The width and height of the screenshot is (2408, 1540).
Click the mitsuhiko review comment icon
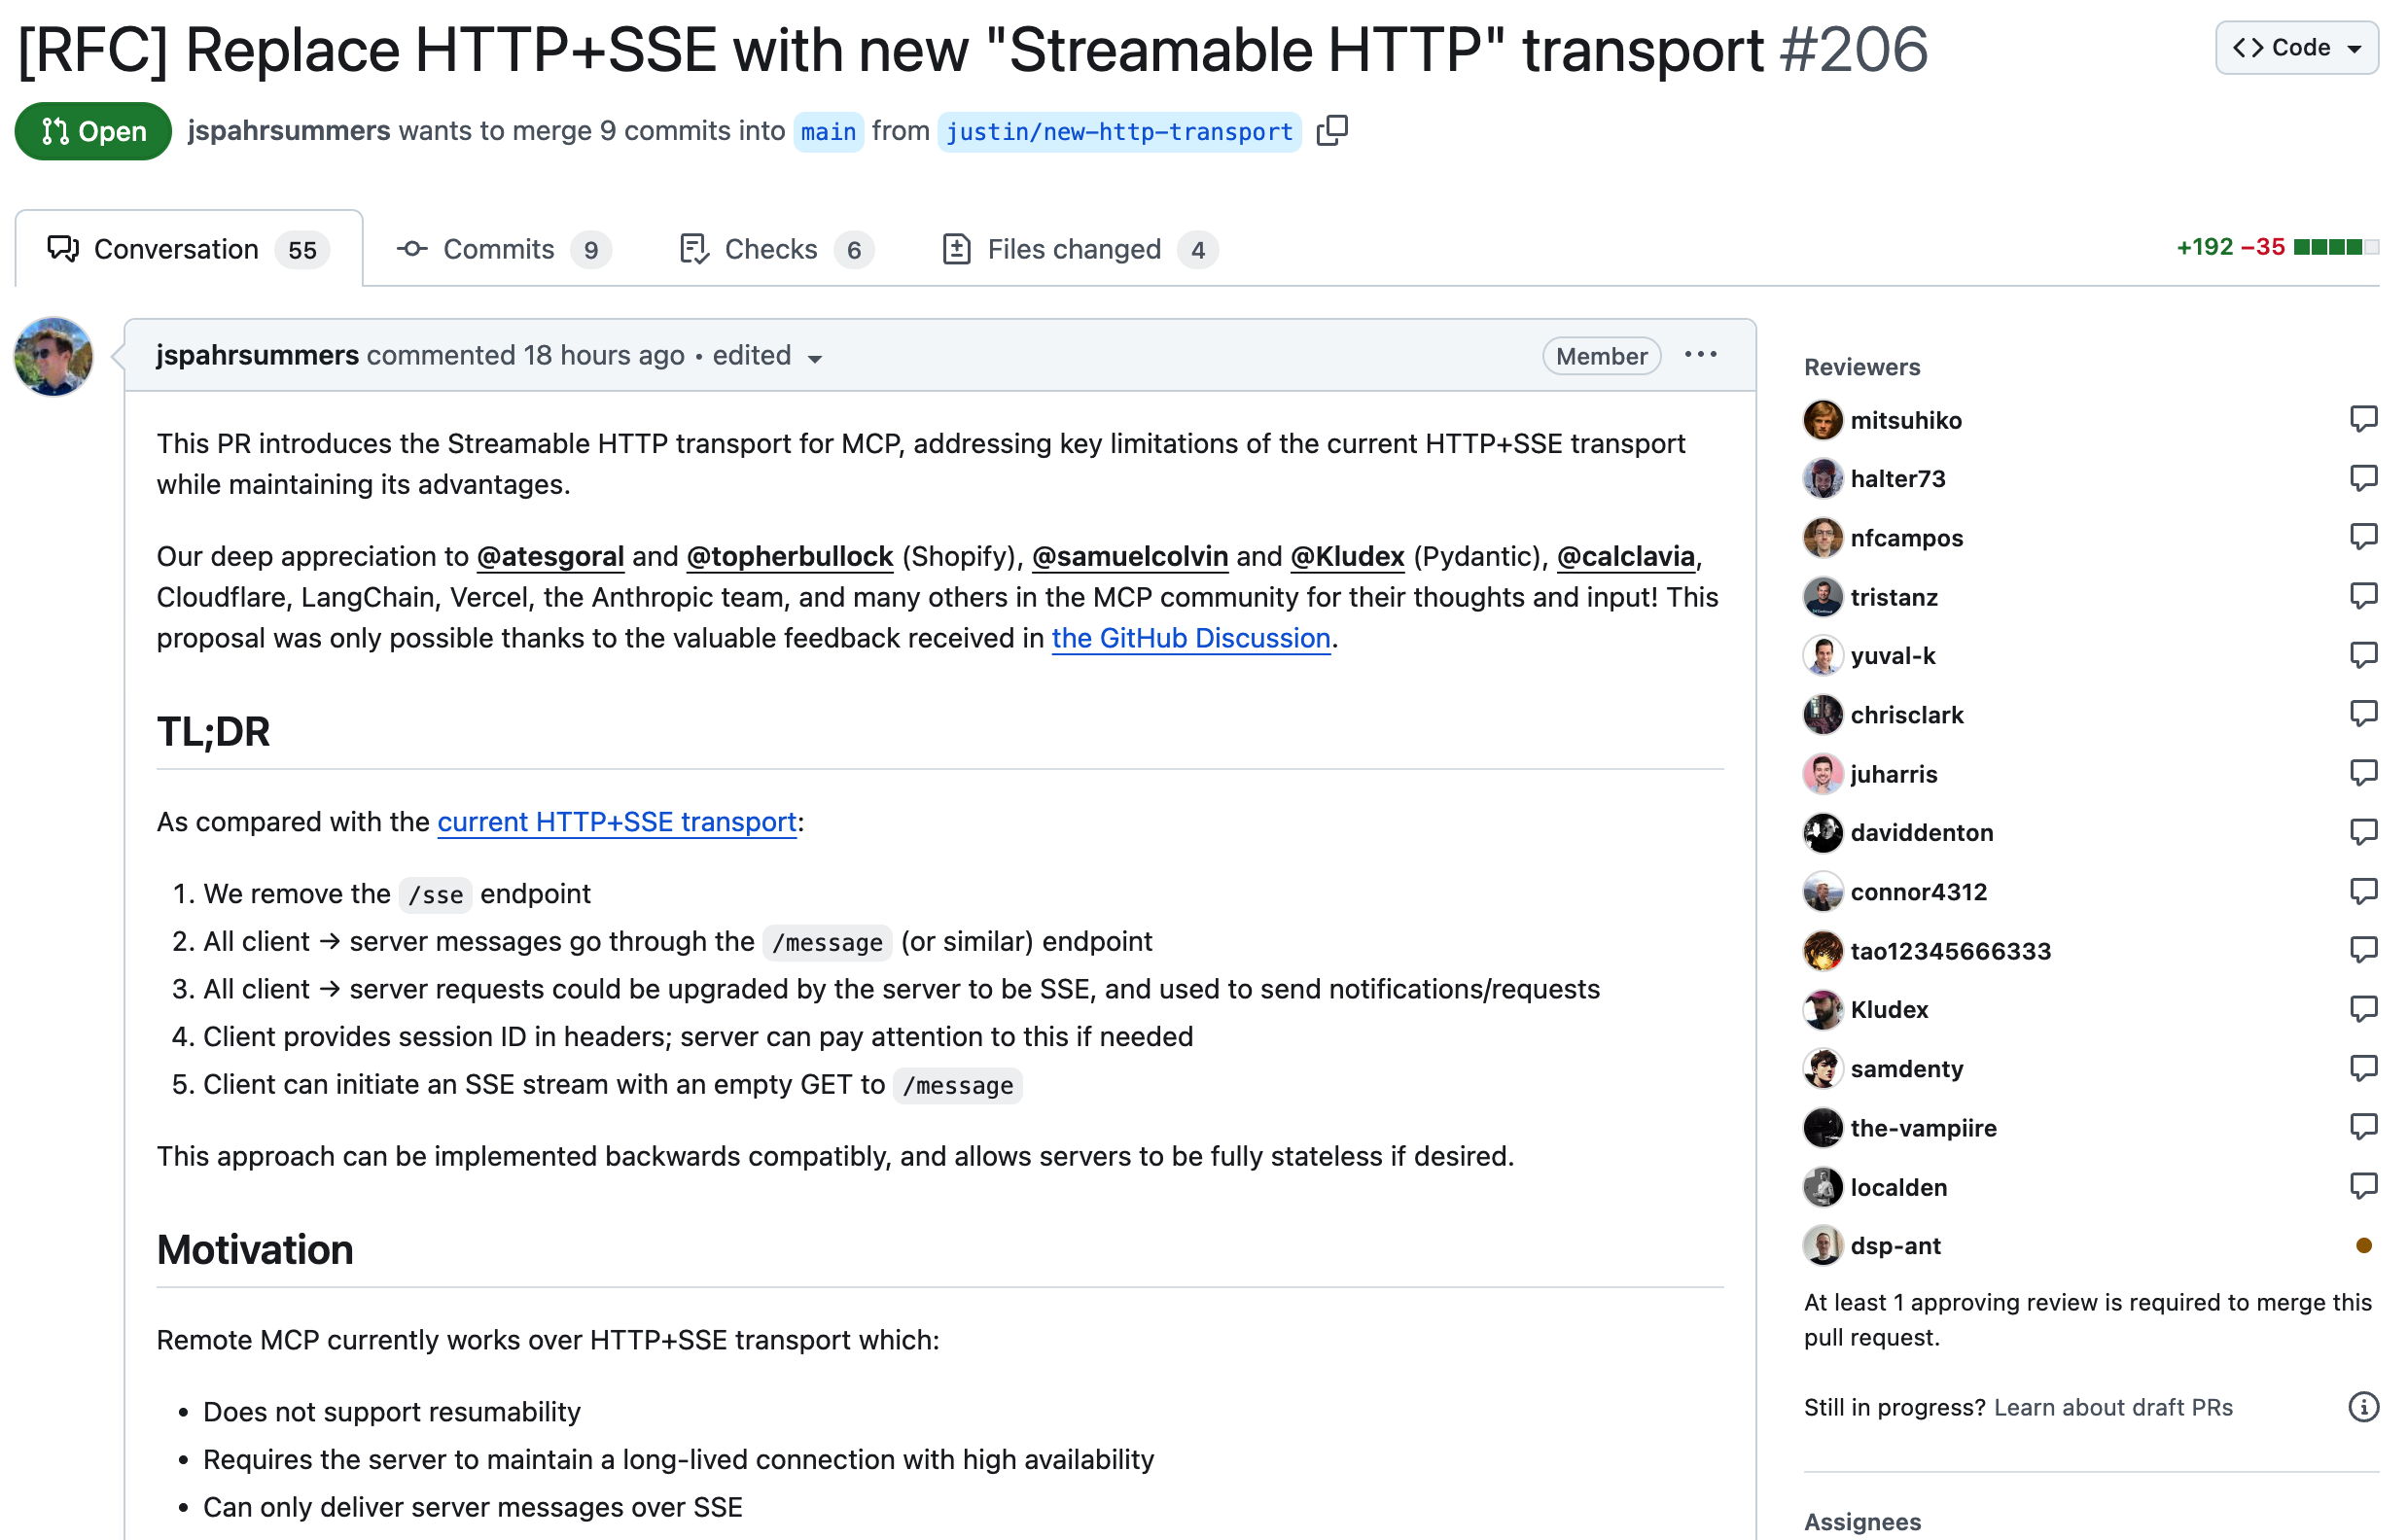(x=2362, y=419)
